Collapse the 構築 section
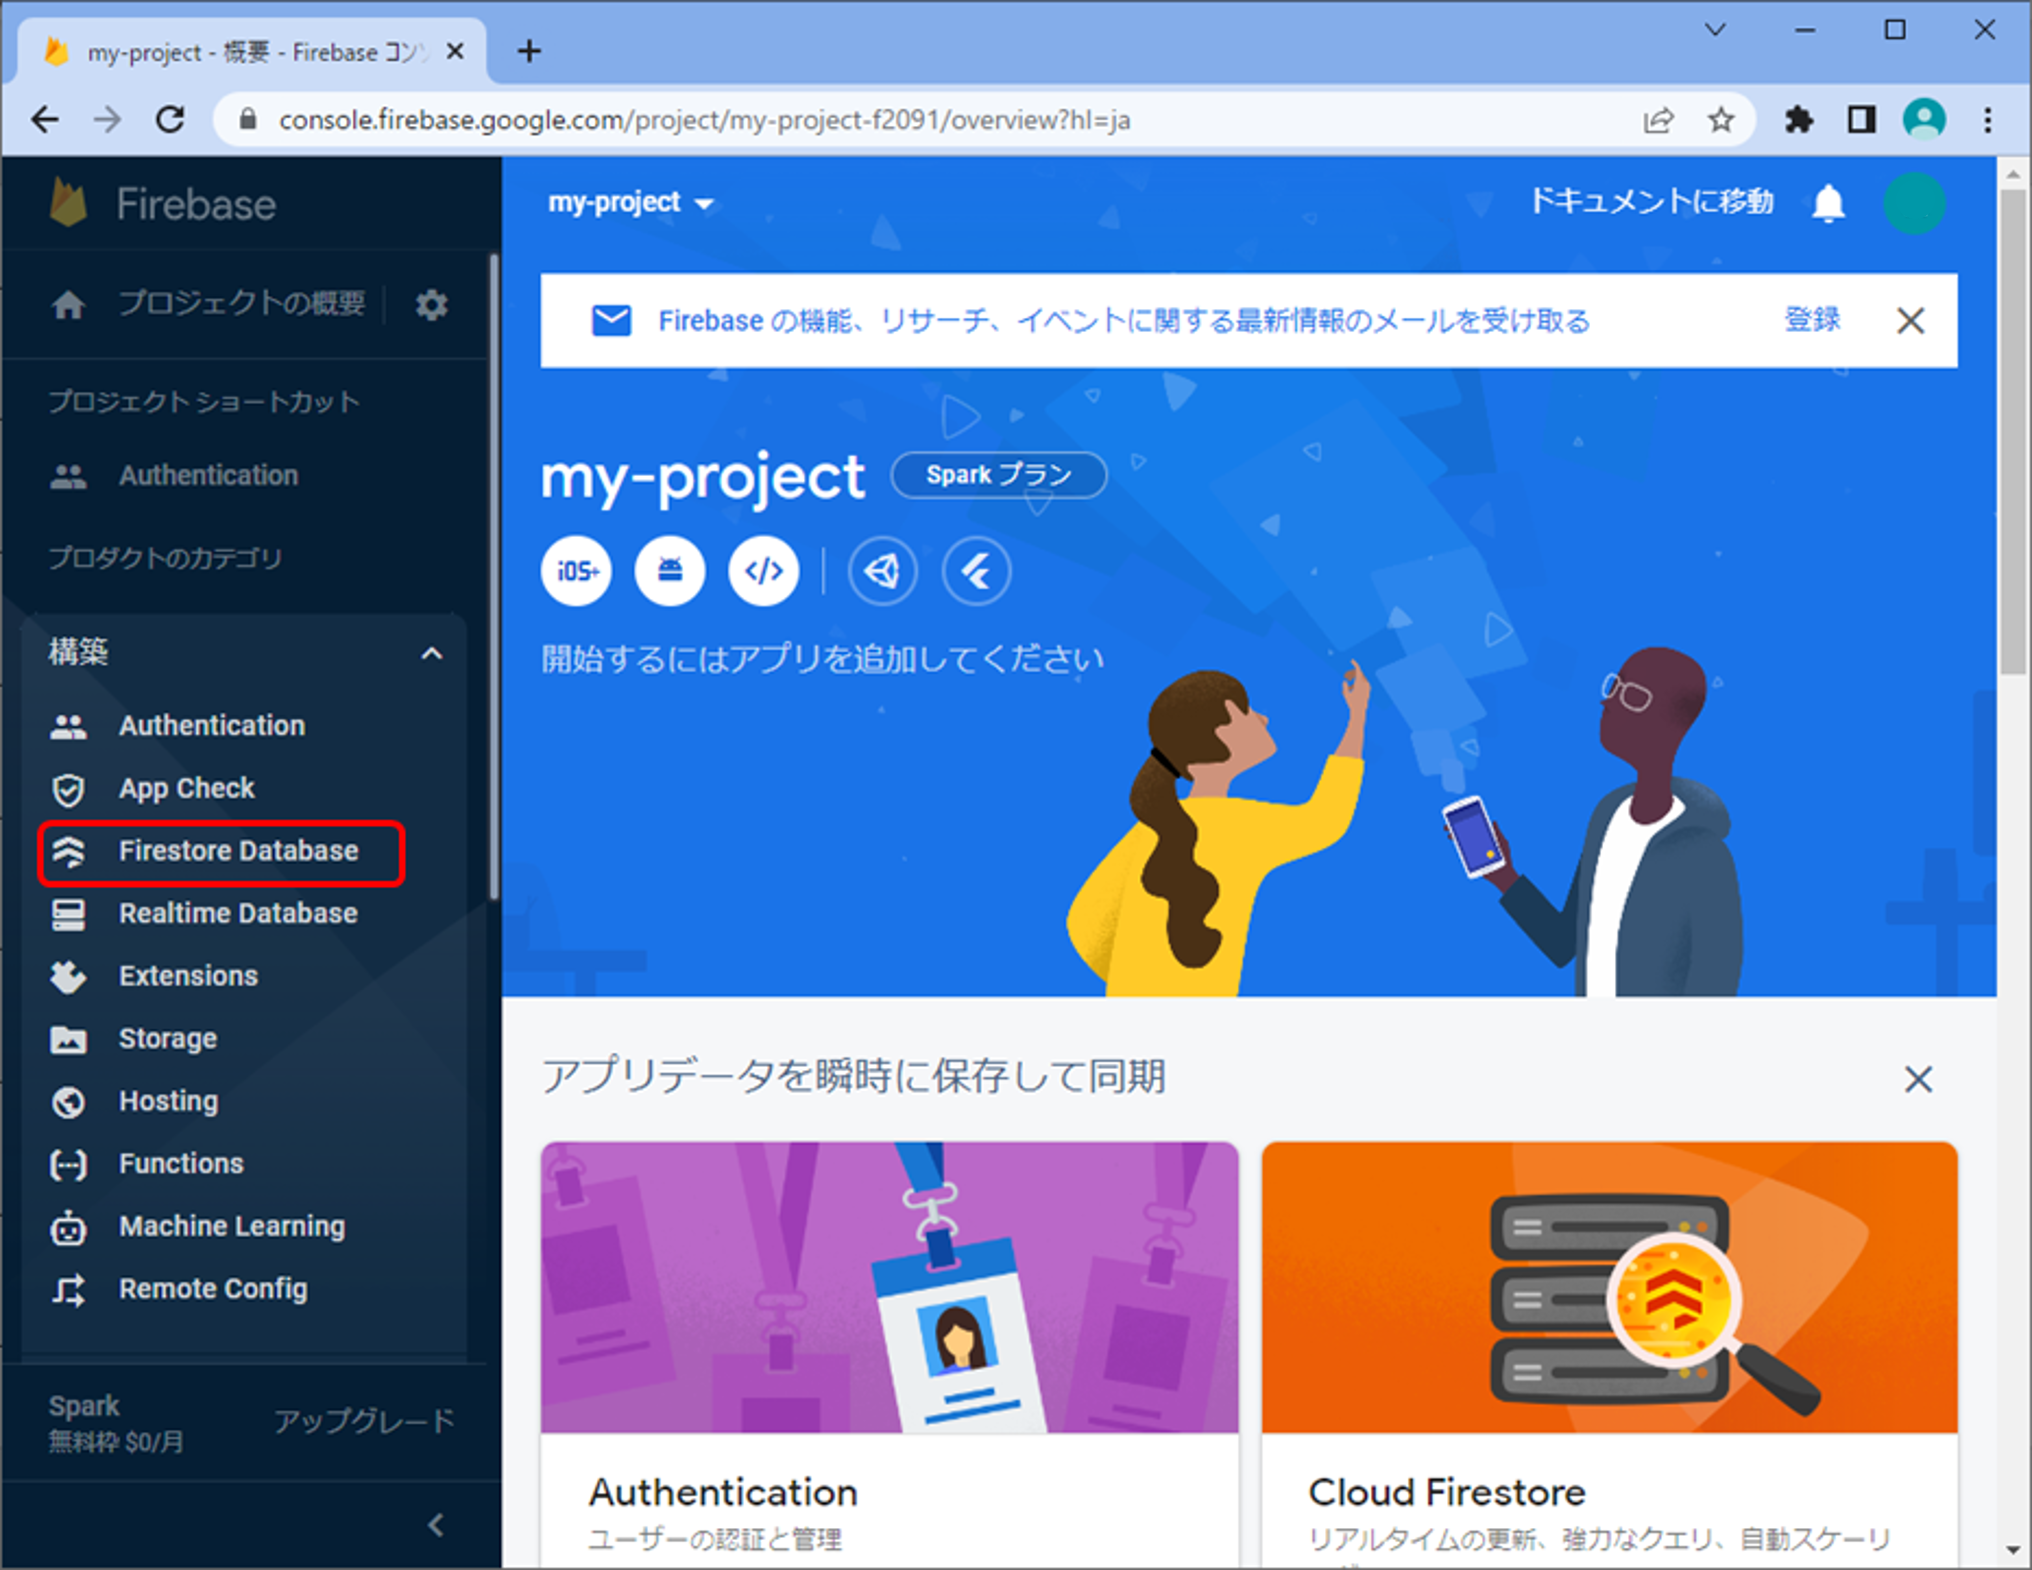Image resolution: width=2032 pixels, height=1570 pixels. (431, 654)
